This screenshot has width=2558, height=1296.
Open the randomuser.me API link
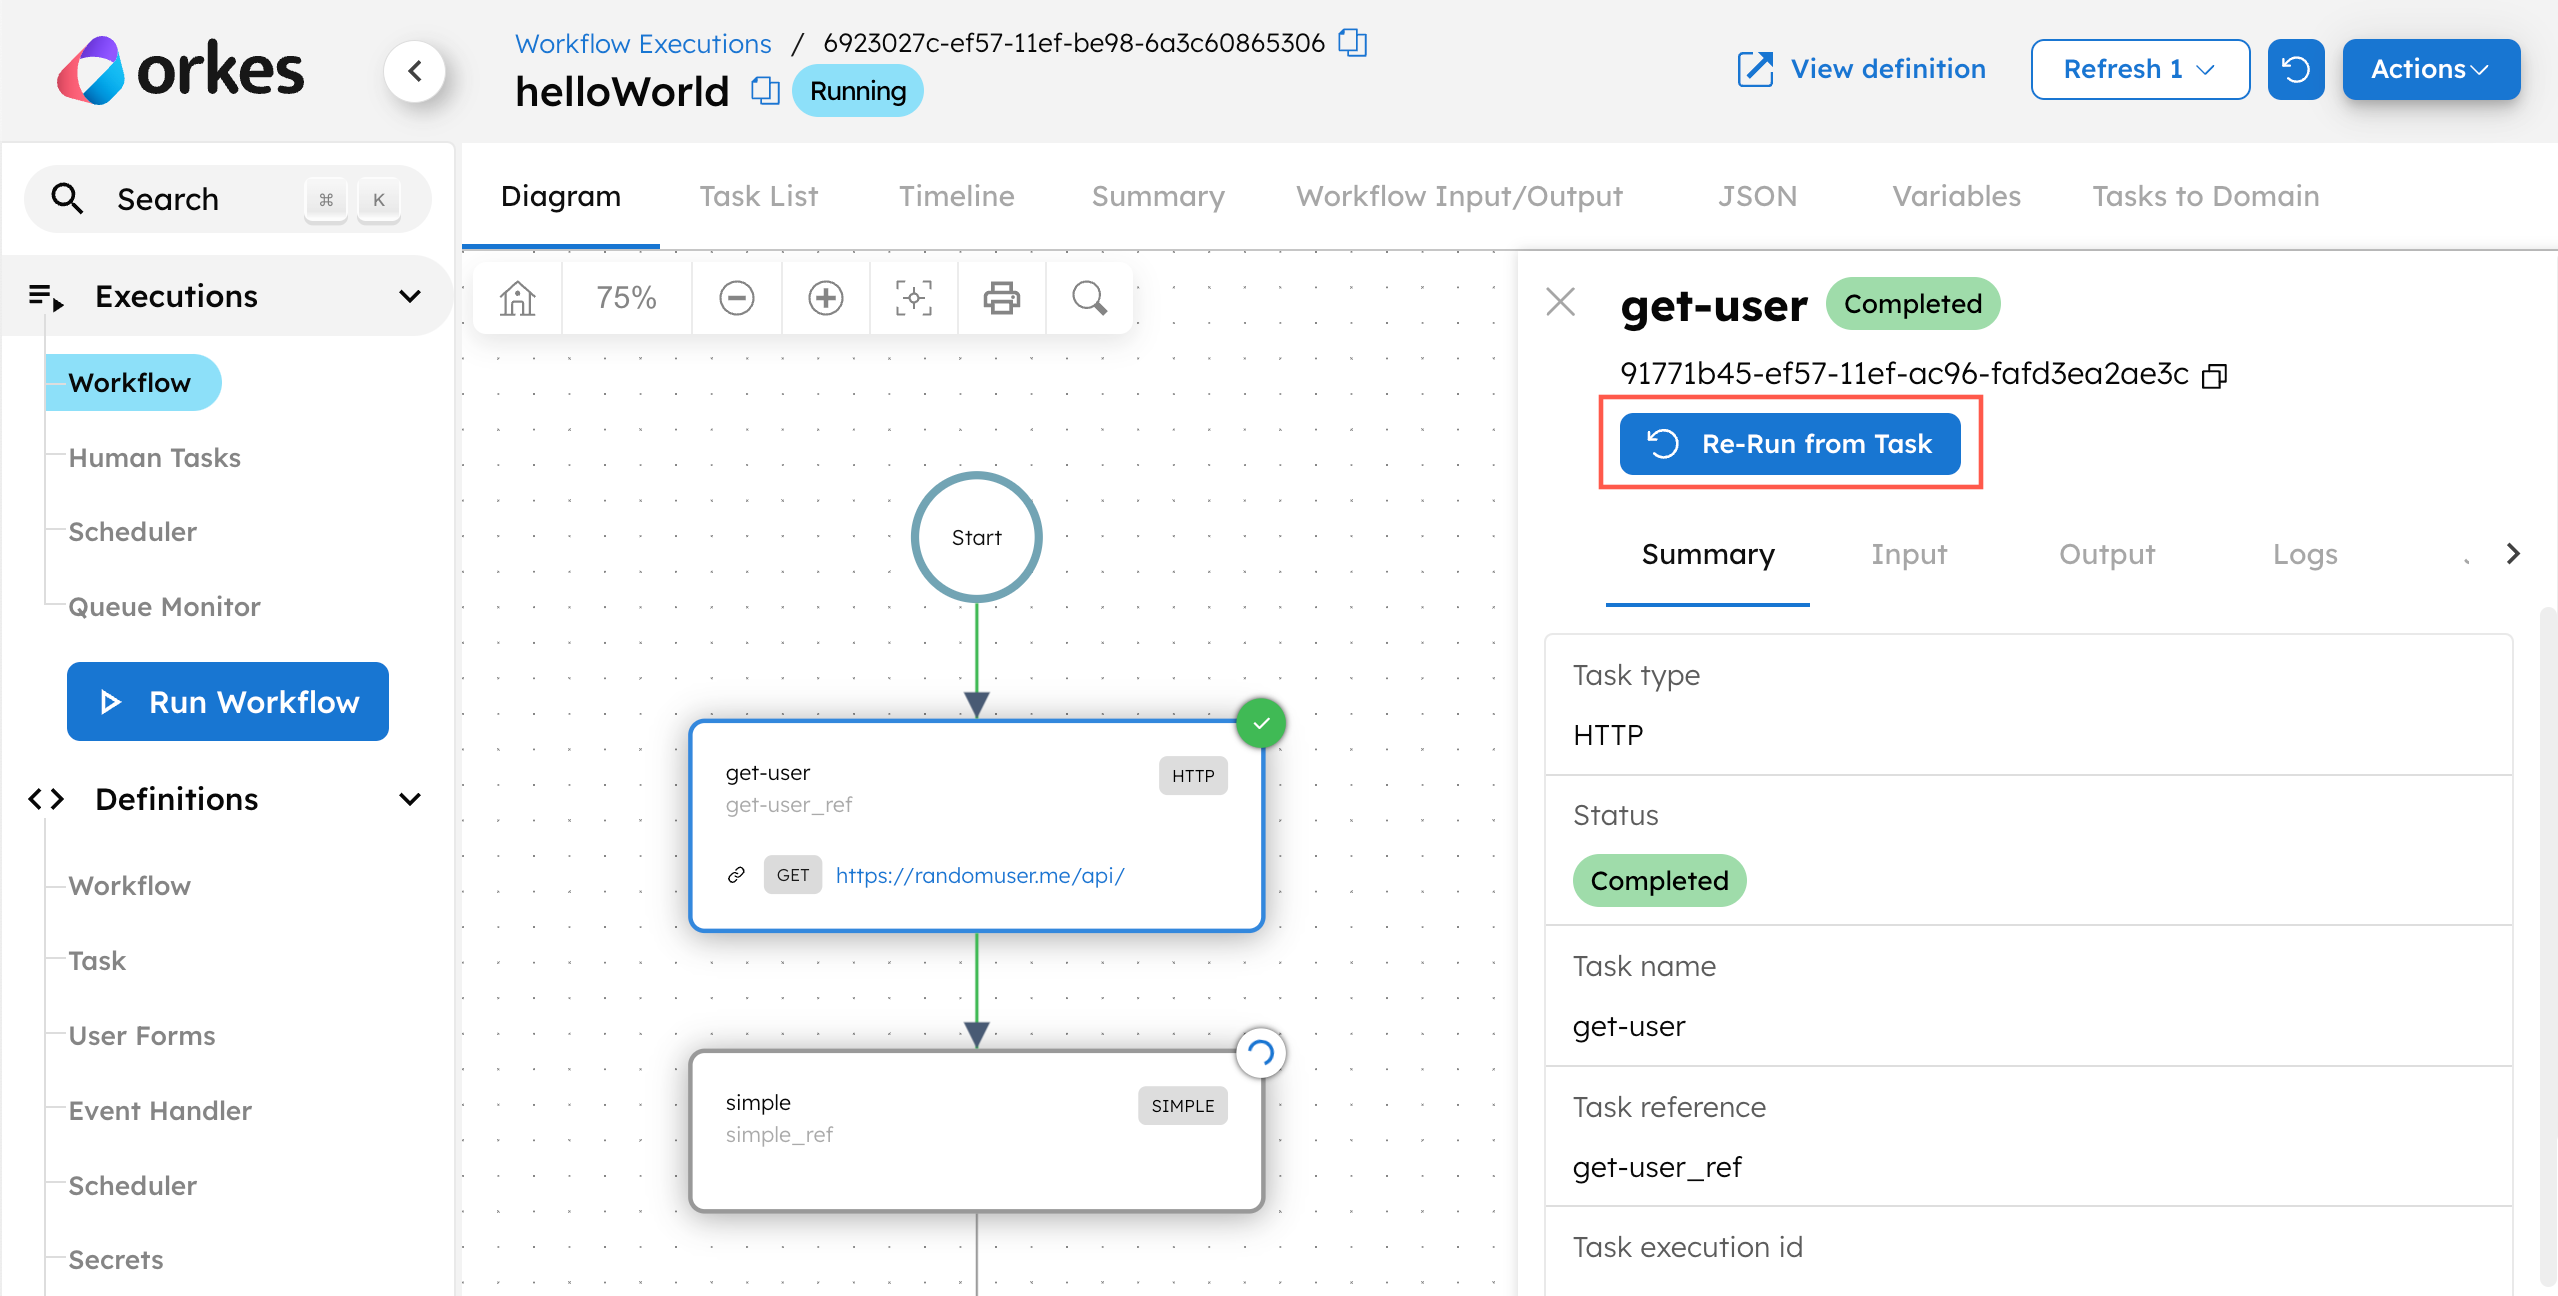[x=980, y=875]
